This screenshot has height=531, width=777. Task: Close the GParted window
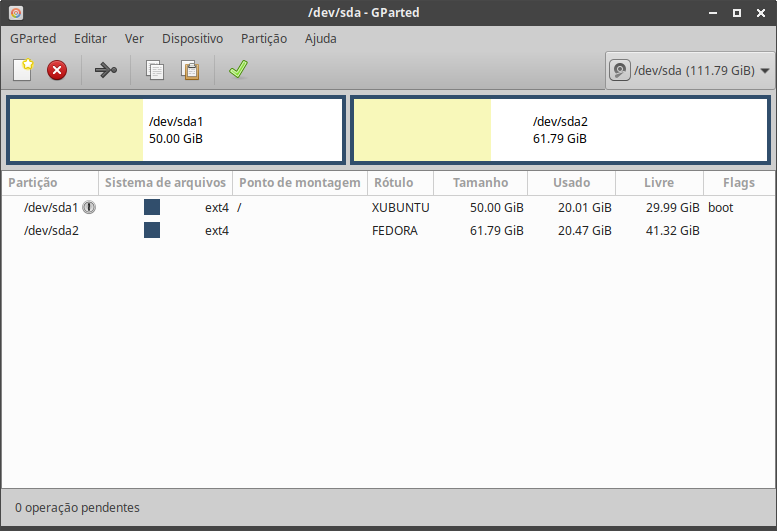click(x=761, y=13)
